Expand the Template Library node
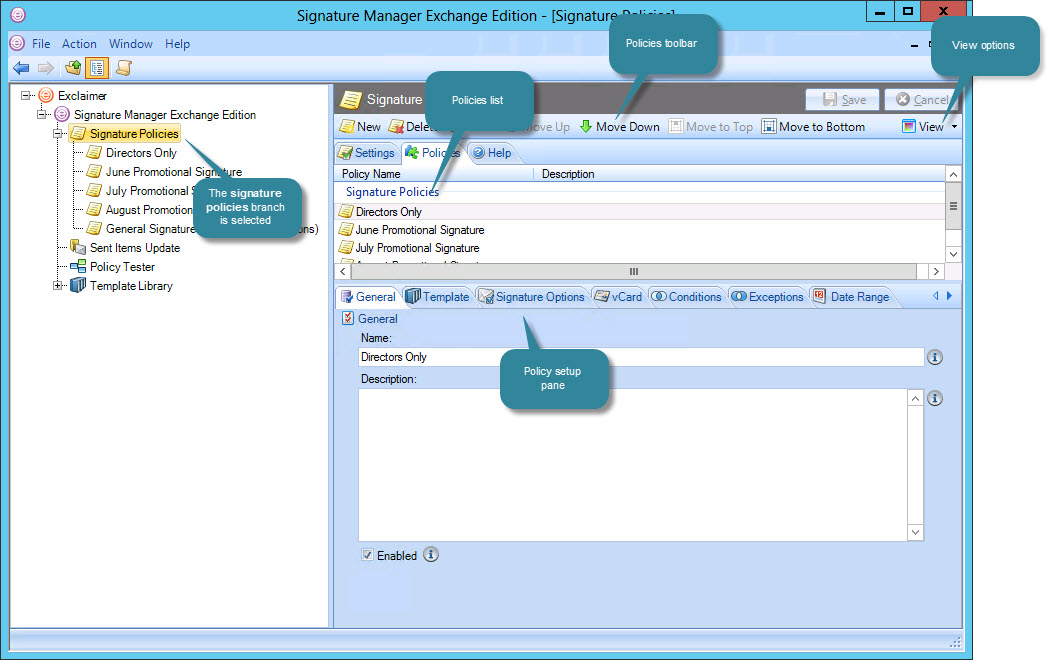This screenshot has height=660, width=1049. [58, 286]
